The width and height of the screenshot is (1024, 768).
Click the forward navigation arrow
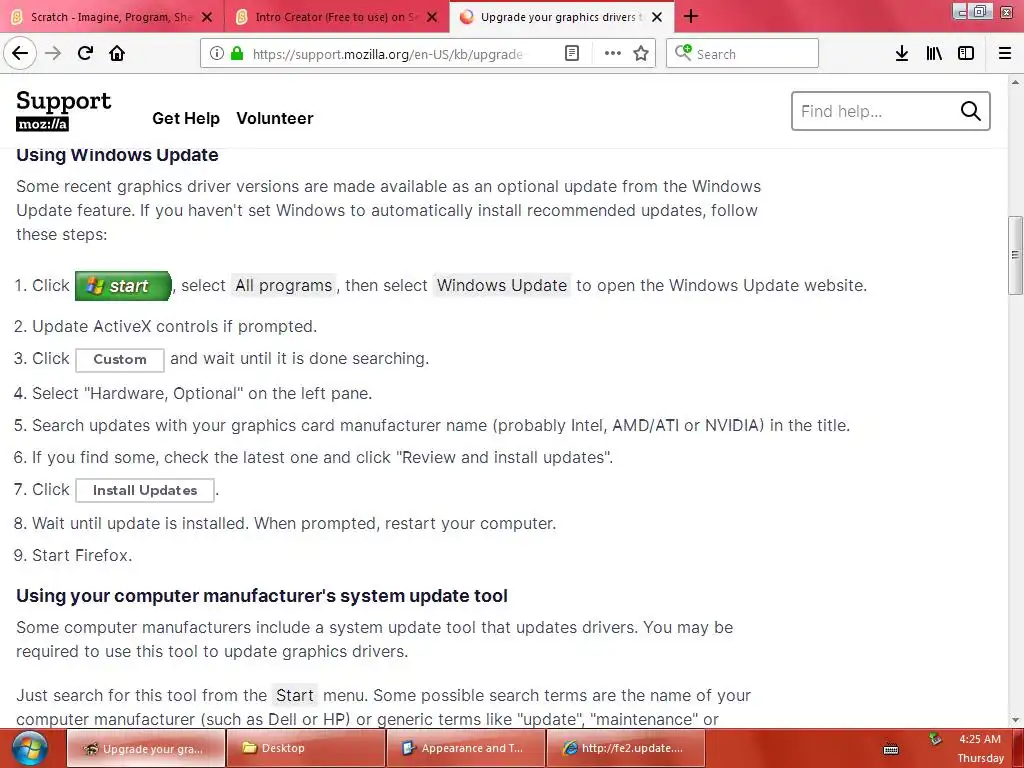tap(53, 54)
